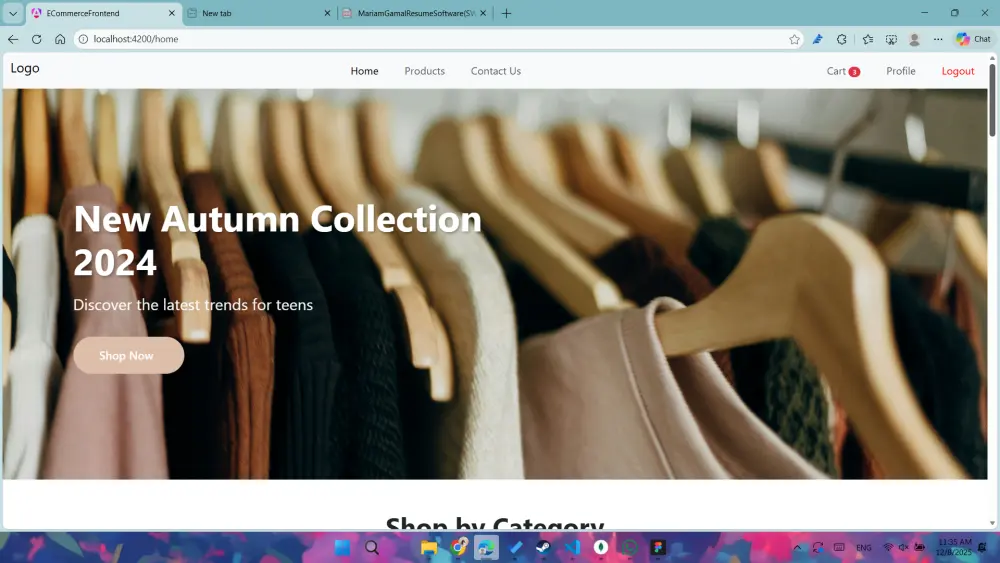Image resolution: width=1000 pixels, height=563 pixels.
Task: Click the scrollbar down arrow
Action: click(x=992, y=523)
